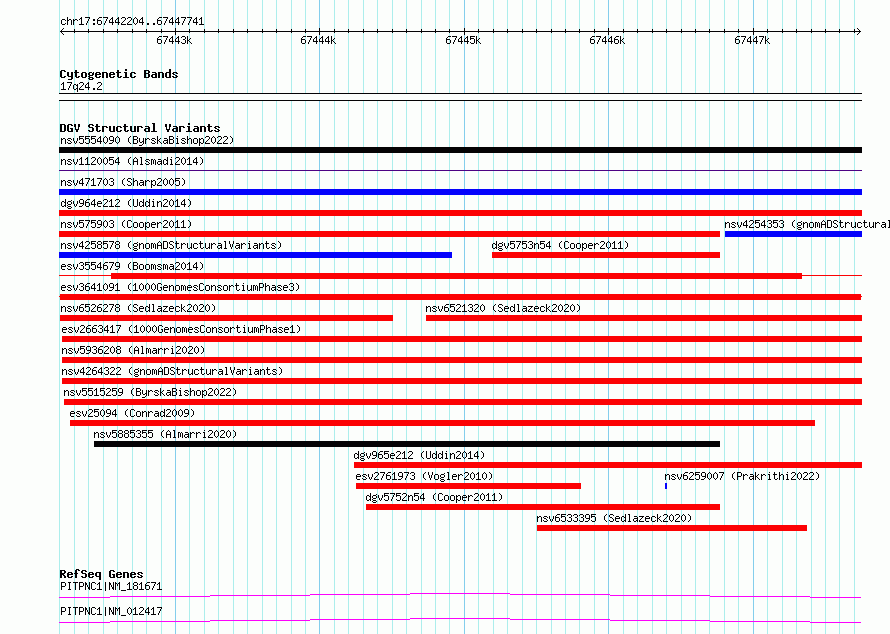Image resolution: width=890 pixels, height=634 pixels.
Task: Click esv2663417 (1000GenomesConsortiumPhase1) label
Action: [181, 329]
